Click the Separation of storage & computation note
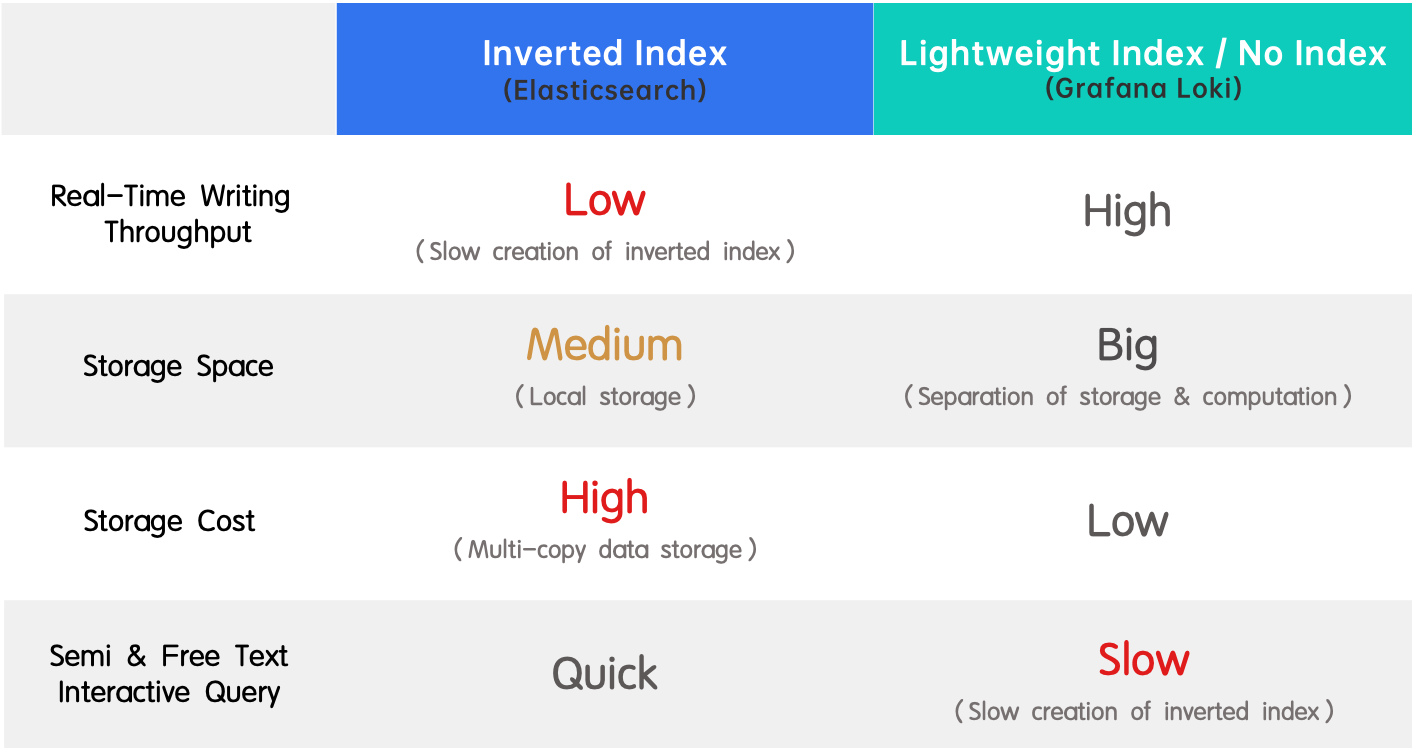 point(1127,397)
